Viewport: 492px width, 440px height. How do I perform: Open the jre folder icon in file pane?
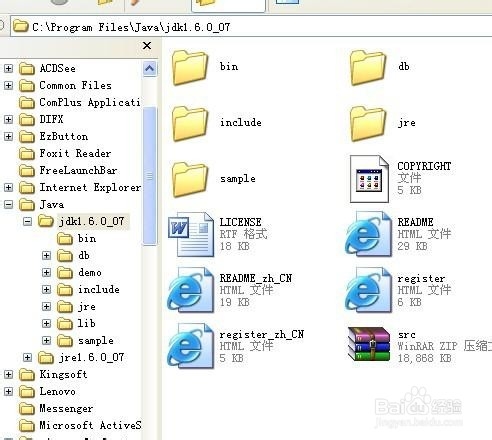[368, 124]
